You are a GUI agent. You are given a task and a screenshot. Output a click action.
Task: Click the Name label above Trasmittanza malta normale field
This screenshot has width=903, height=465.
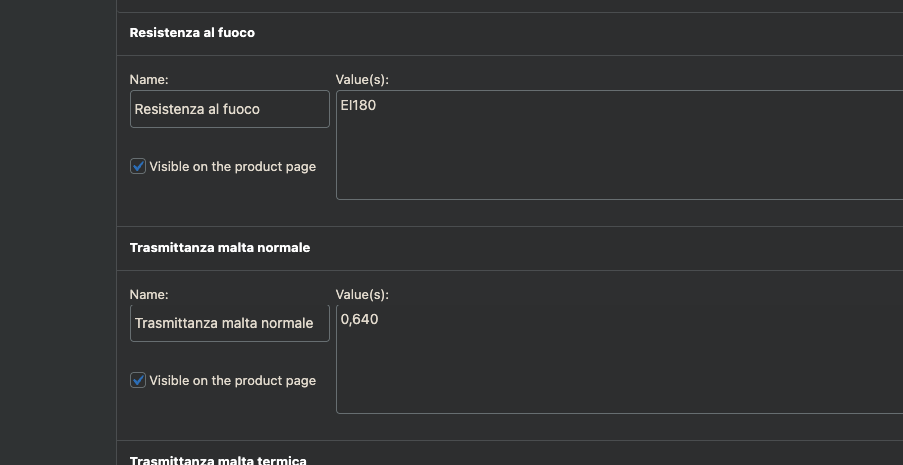pyautogui.click(x=149, y=294)
